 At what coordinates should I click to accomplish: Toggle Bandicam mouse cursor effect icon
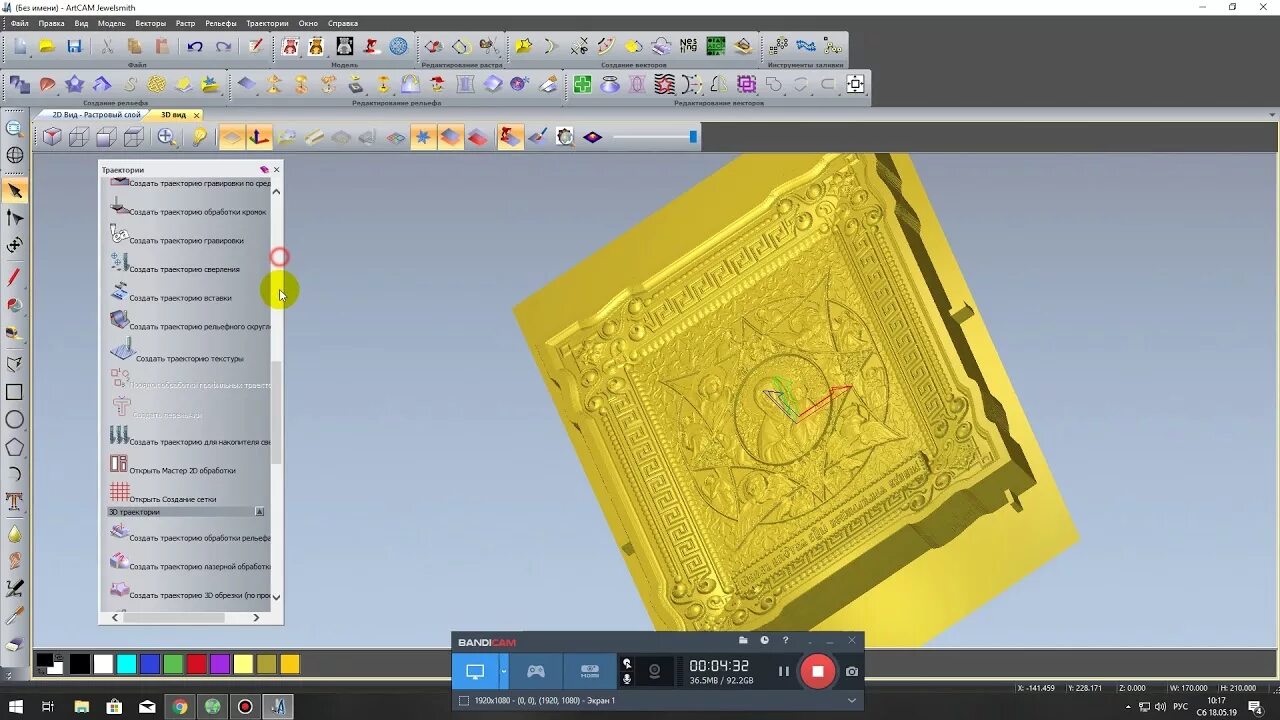point(627,663)
